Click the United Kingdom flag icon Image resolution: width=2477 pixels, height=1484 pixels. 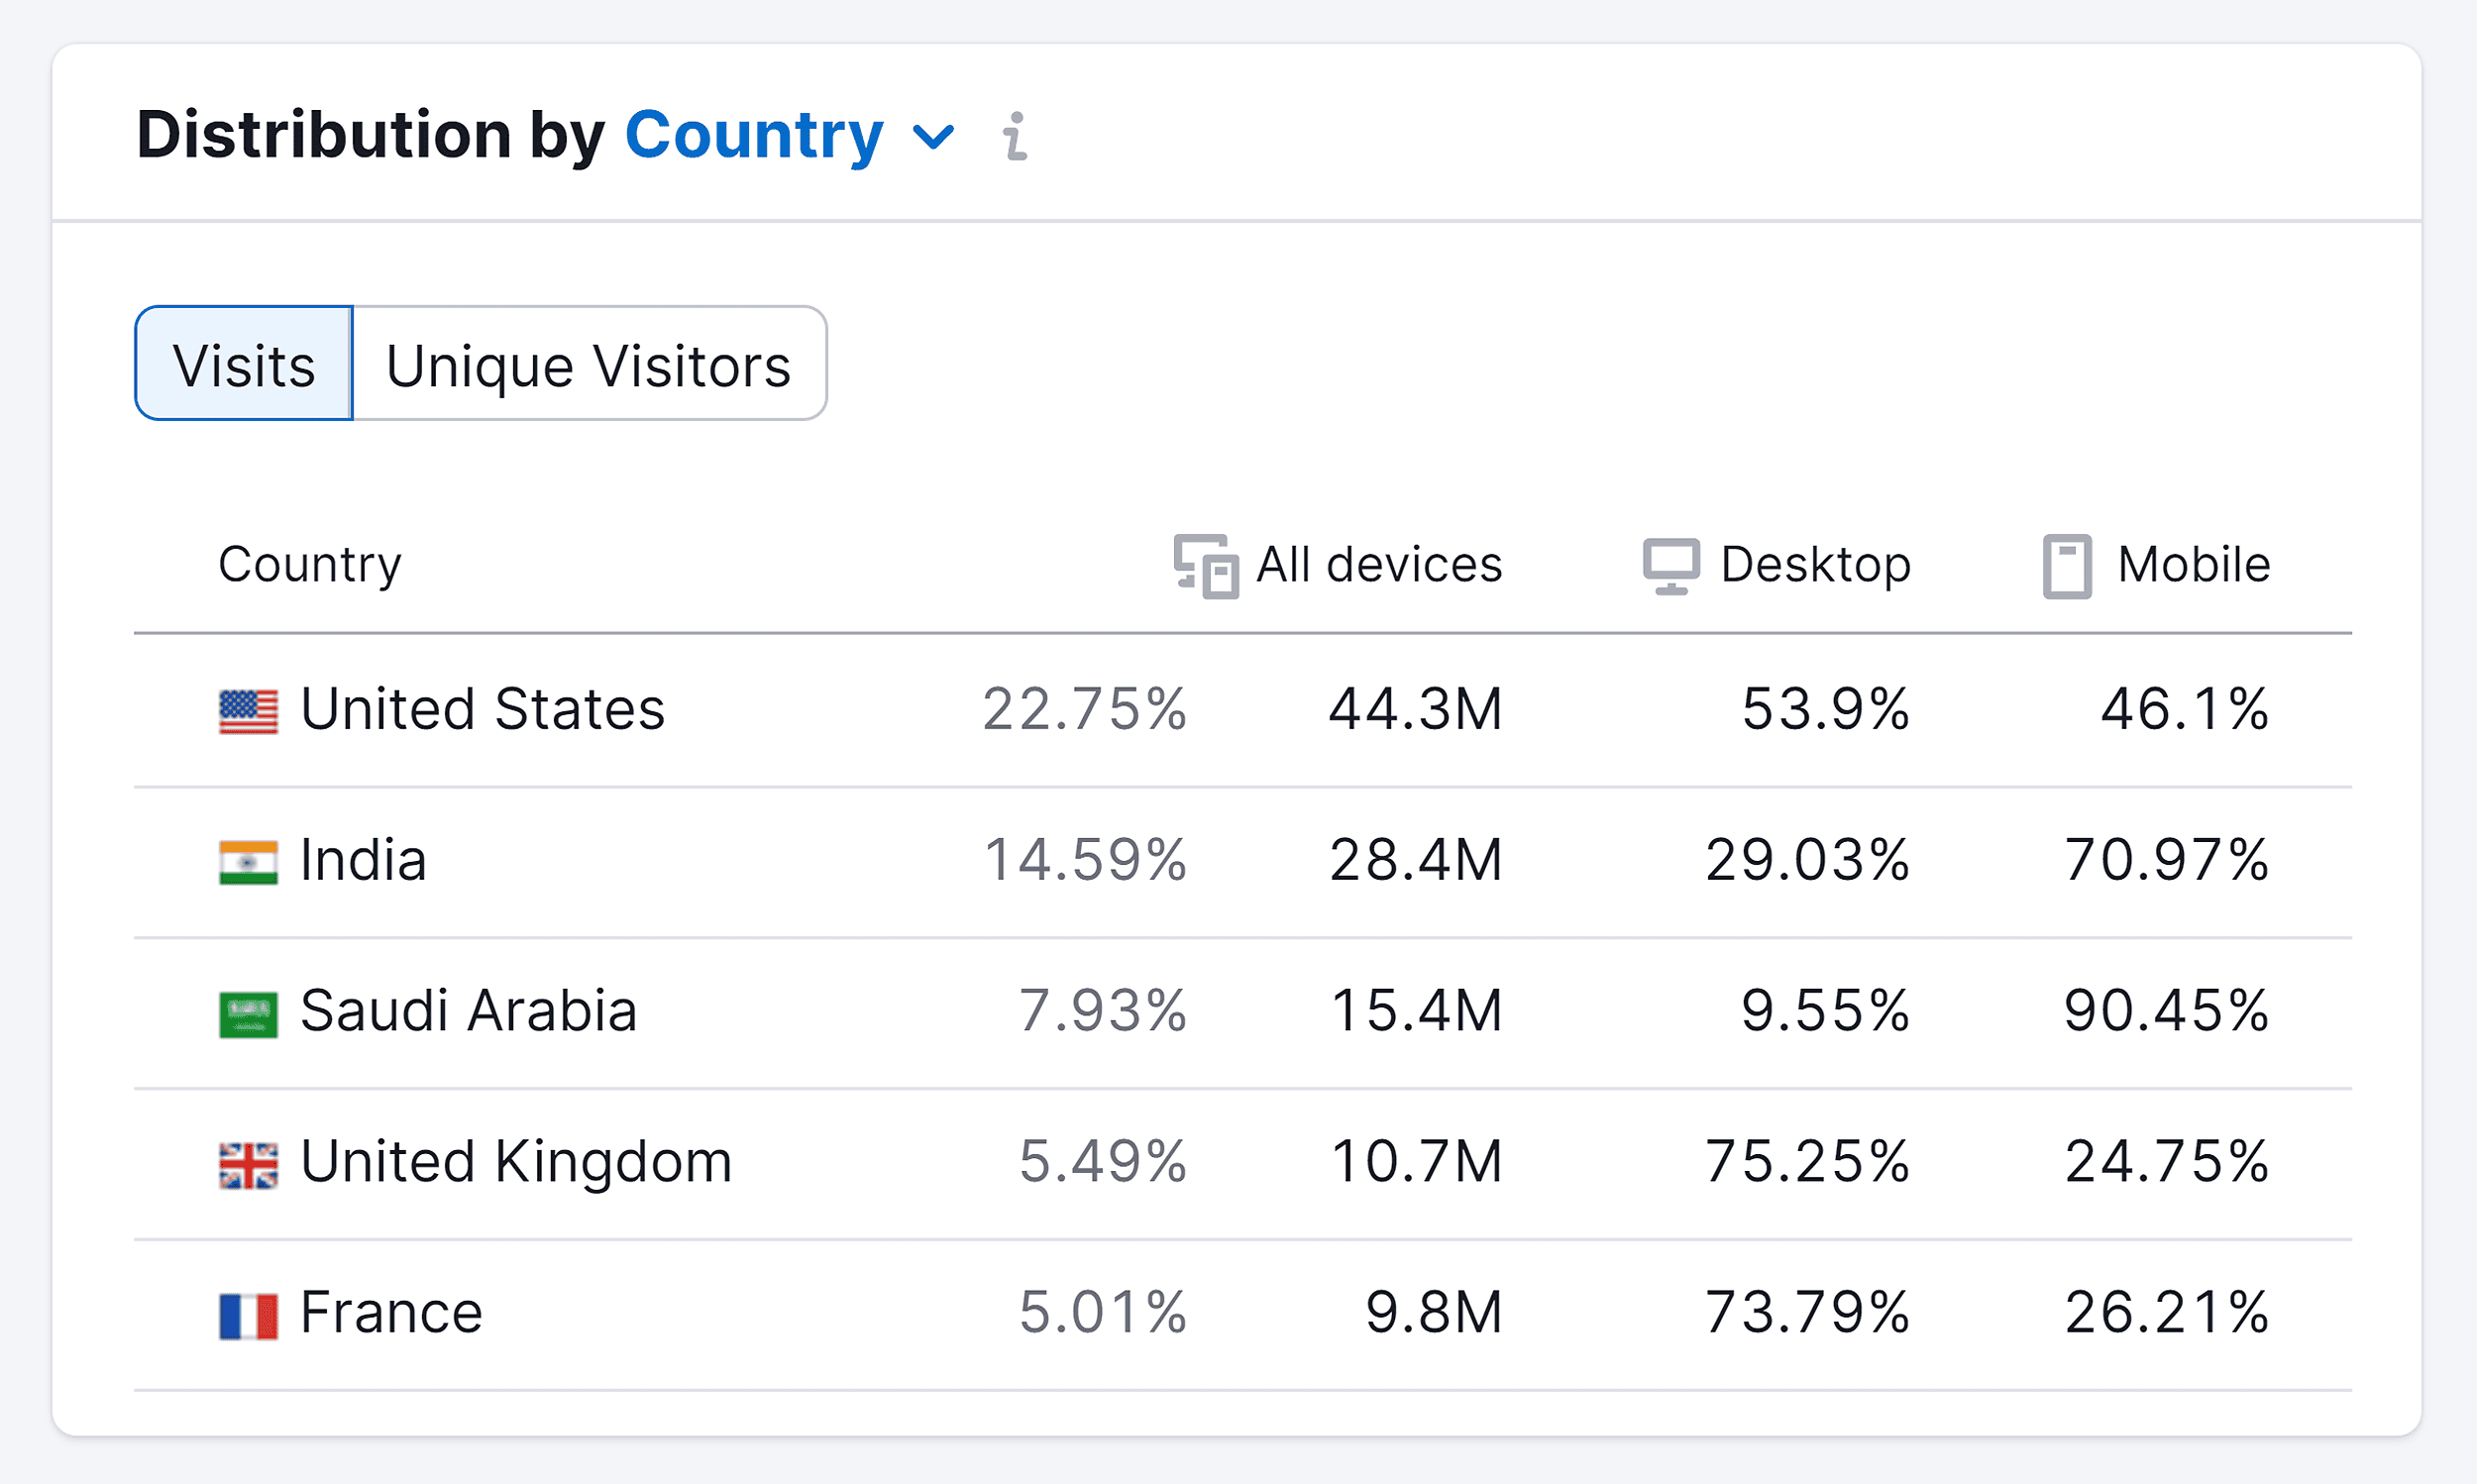tap(248, 1165)
